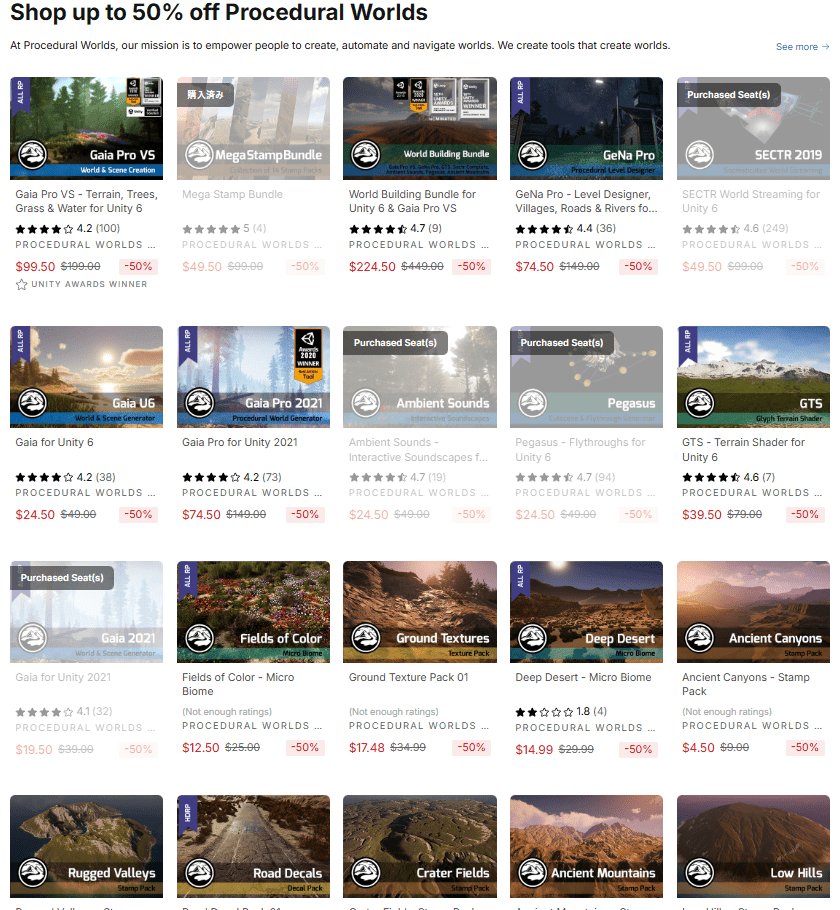This screenshot has width=840, height=910.
Task: Open Crater Fields thumbnail
Action: [420, 846]
